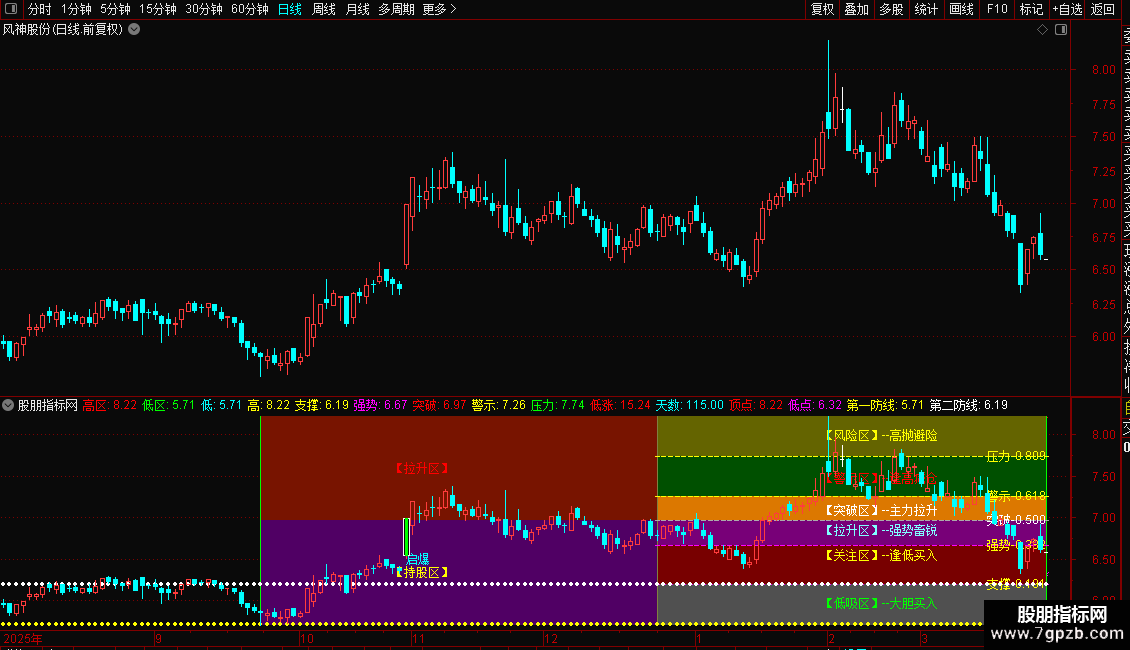
Task: Select the 60分钟 period tab
Action: pyautogui.click(x=249, y=9)
